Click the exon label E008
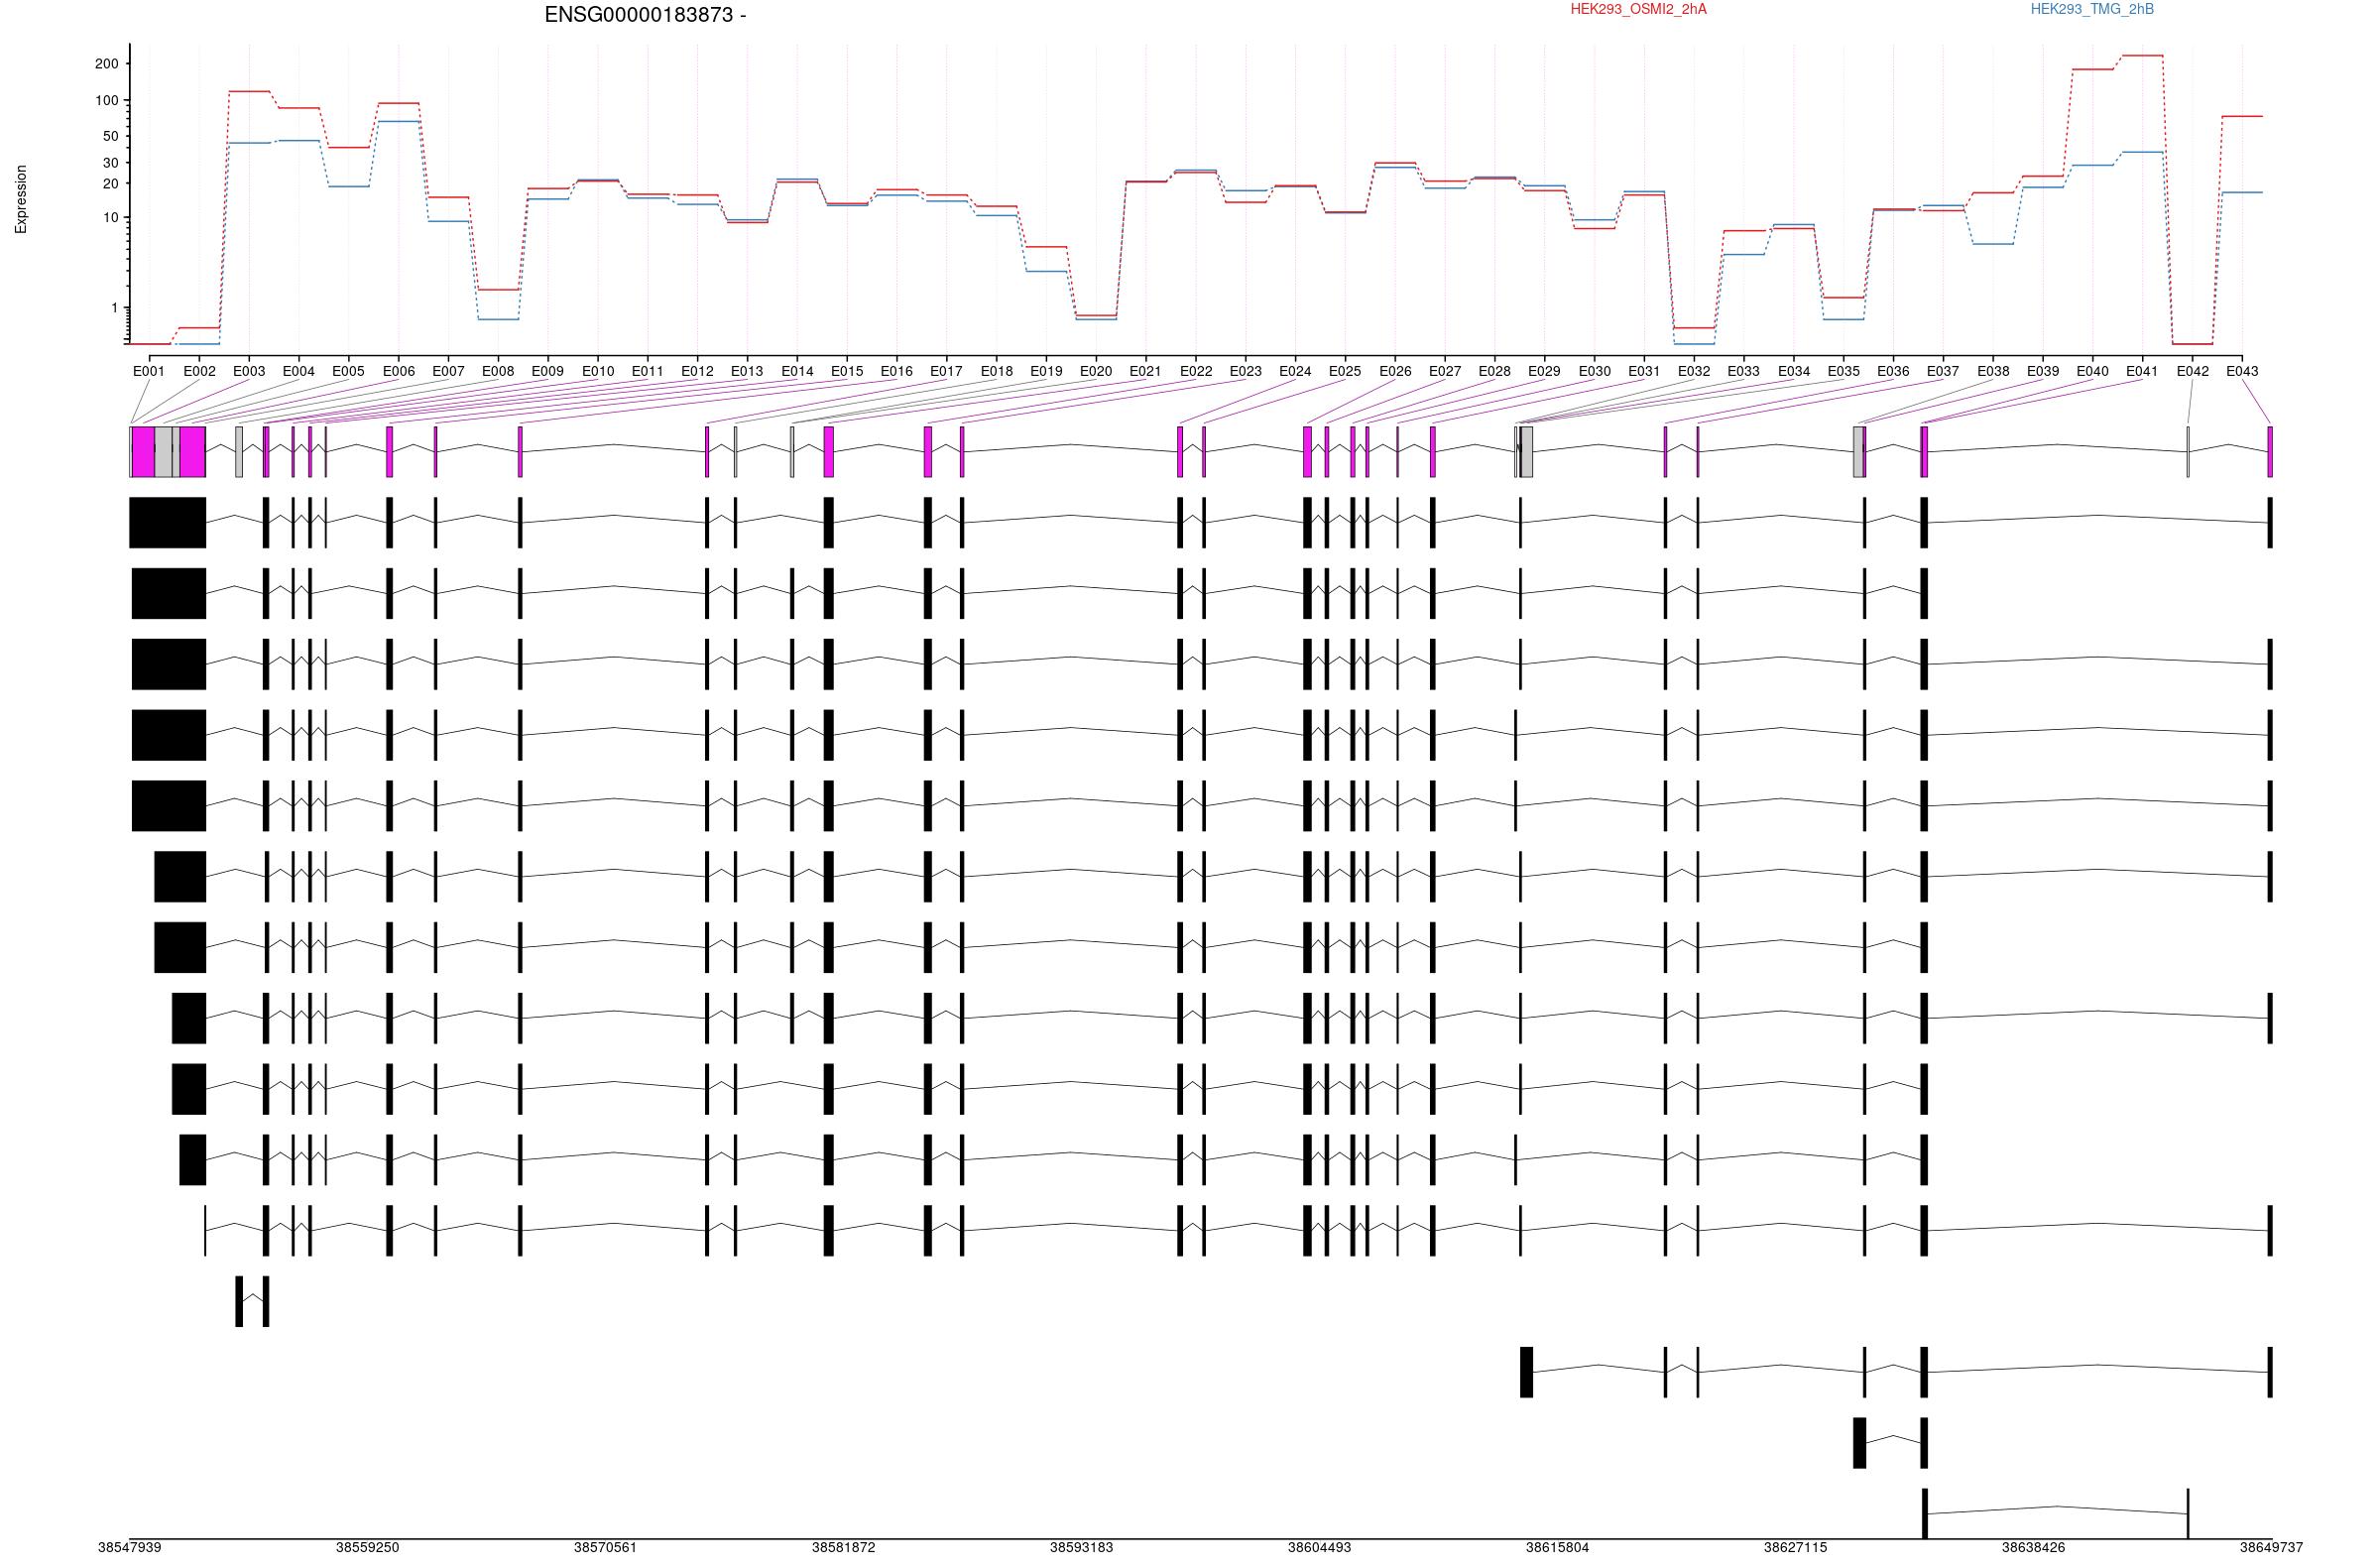Viewport: 2380px width, 1567px height. coord(498,371)
